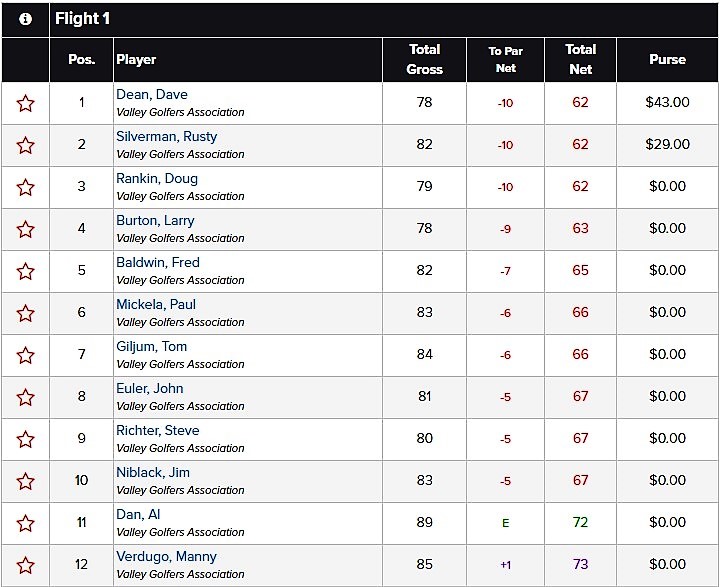Click star icon beside Richter, Steve
Image resolution: width=720 pixels, height=587 pixels.
[x=25, y=440]
